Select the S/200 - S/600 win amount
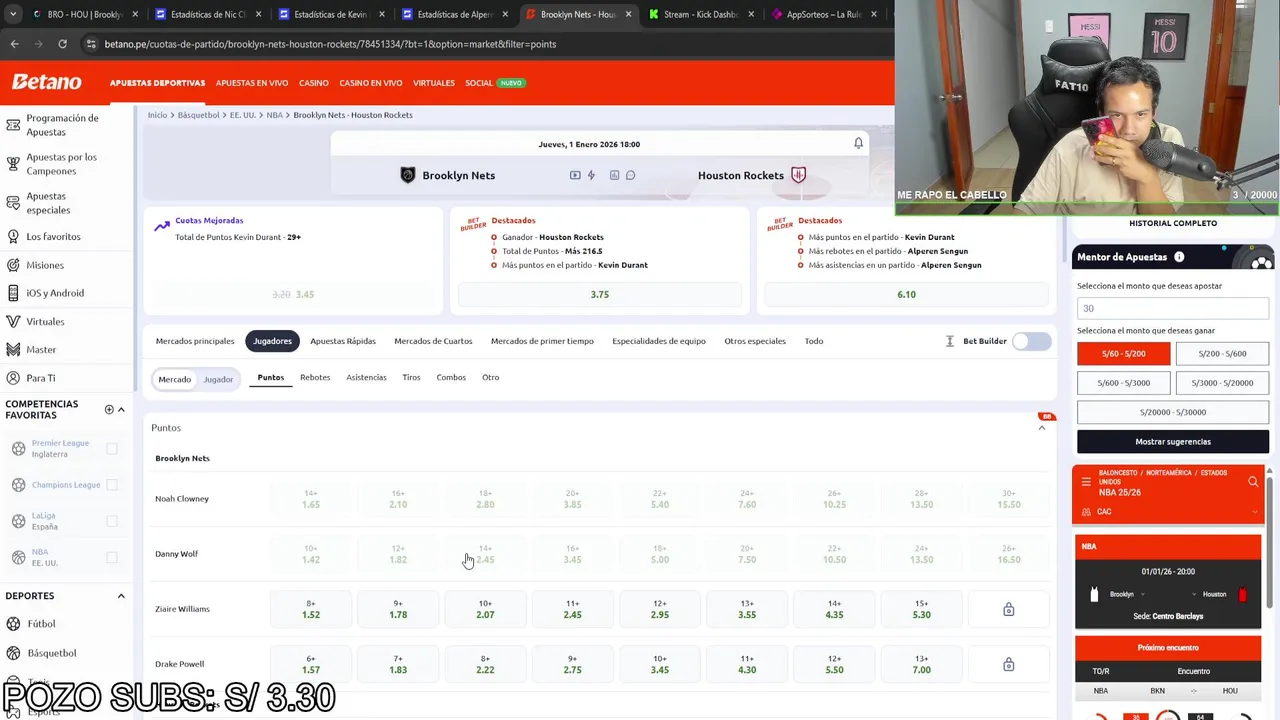Image resolution: width=1280 pixels, height=720 pixels. (x=1222, y=353)
